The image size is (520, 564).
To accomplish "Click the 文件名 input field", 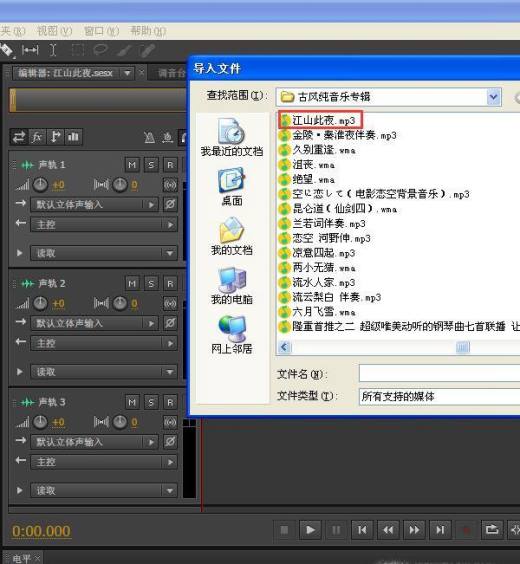I will (439, 373).
